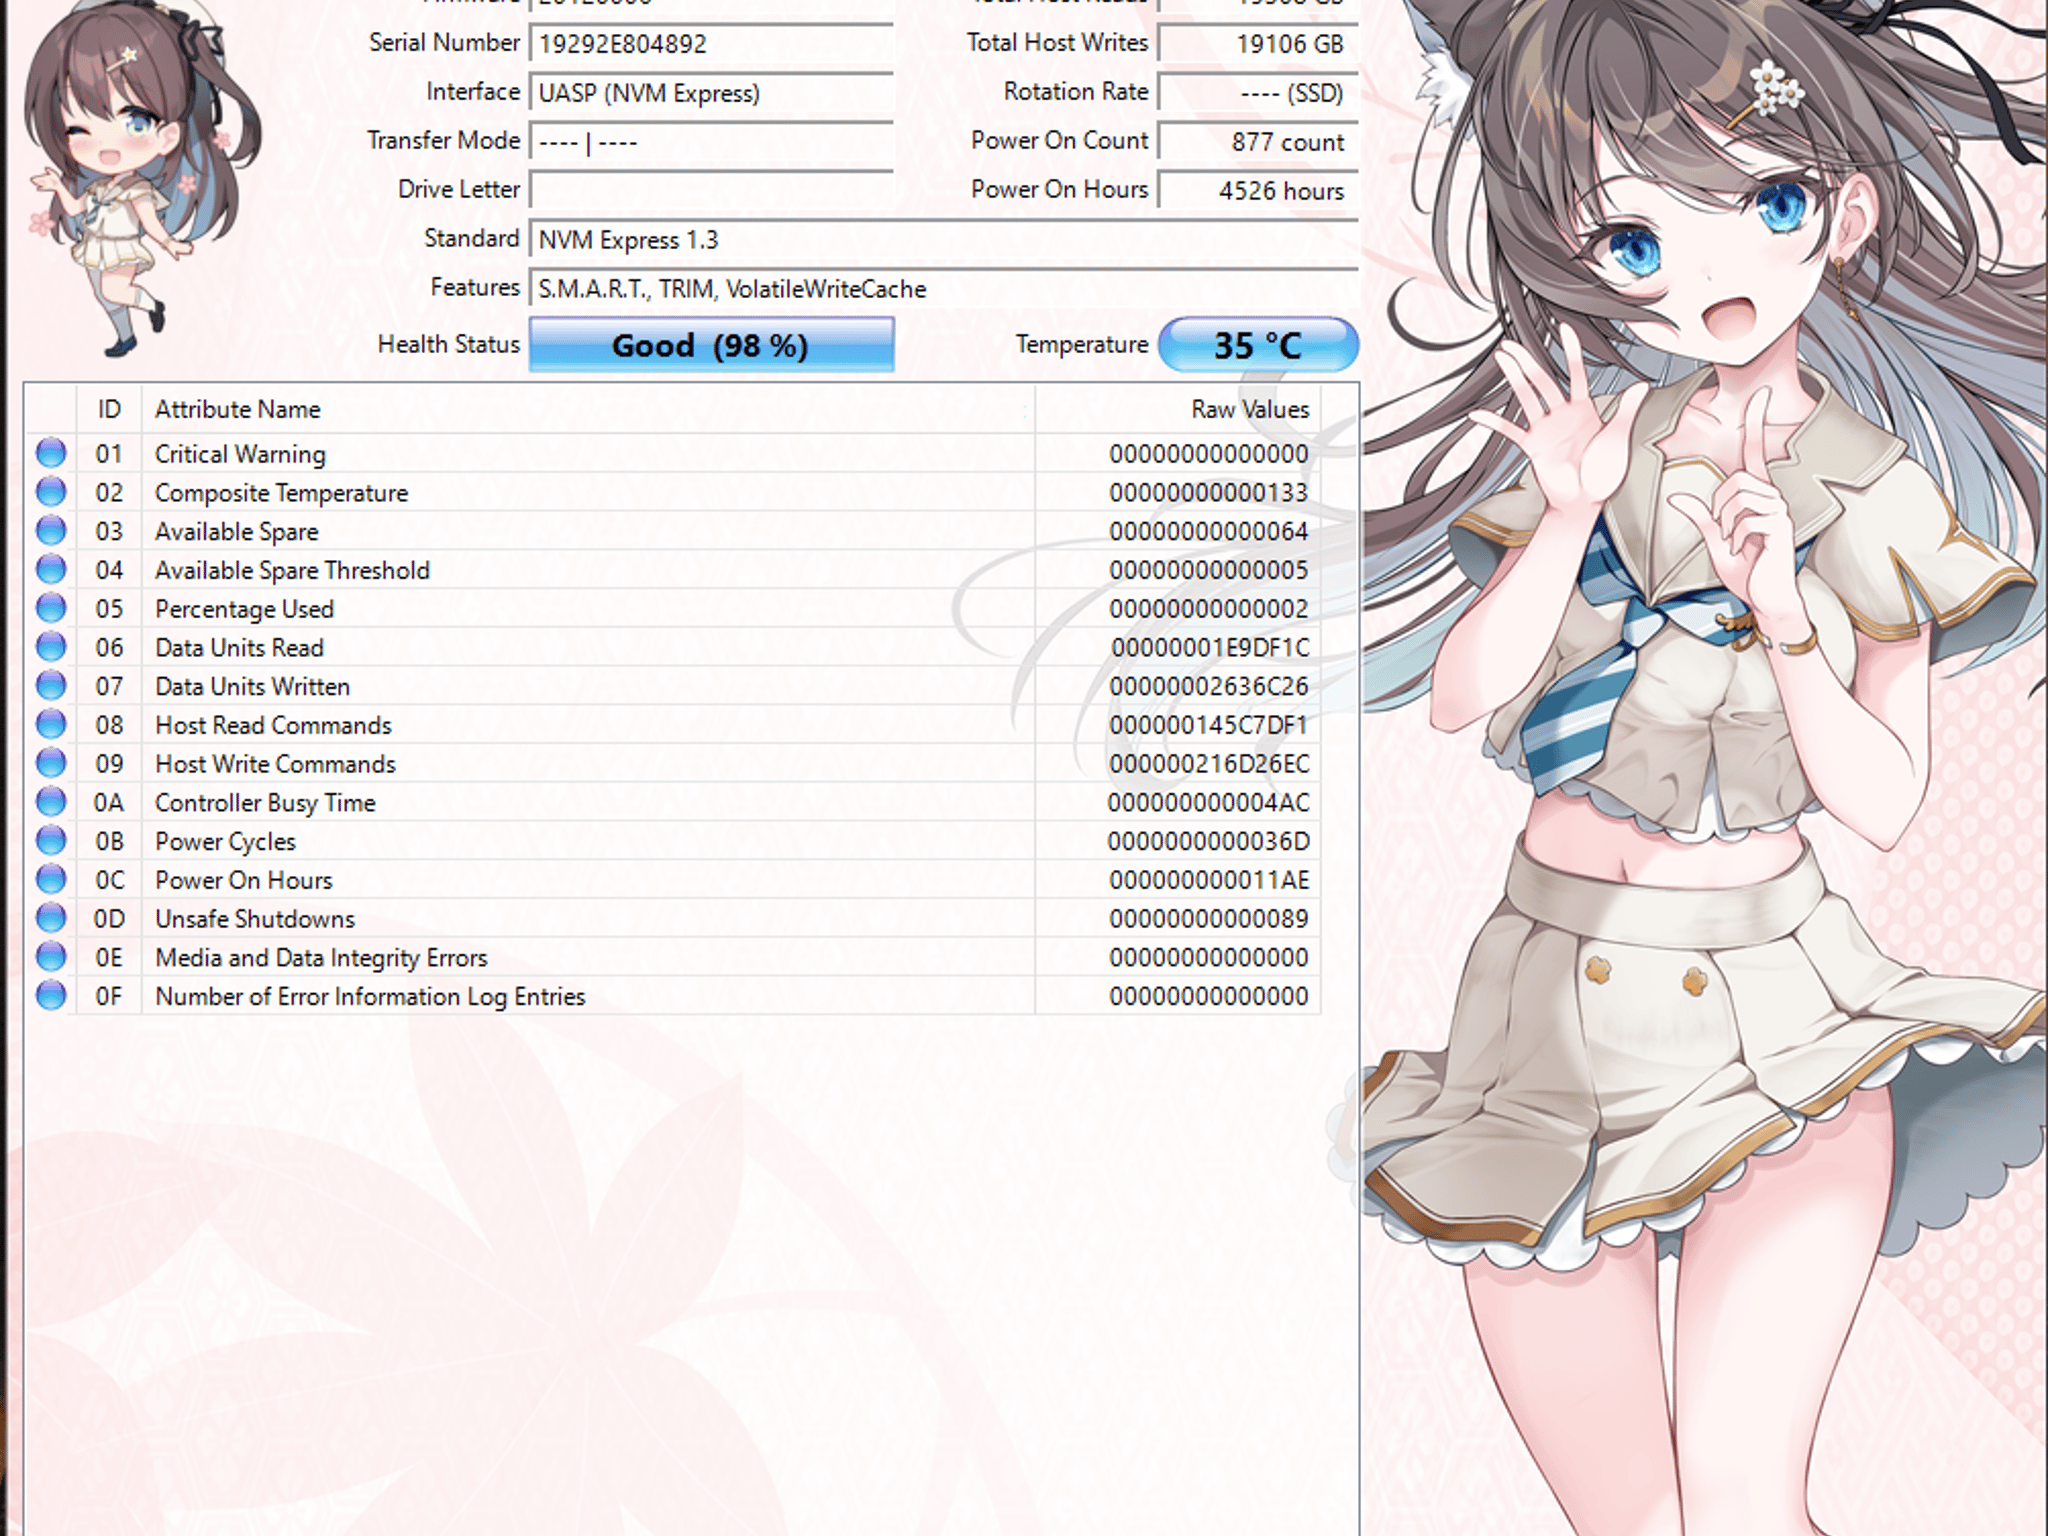The image size is (2048, 1536).
Task: Select the Serial Number field
Action: [x=711, y=44]
